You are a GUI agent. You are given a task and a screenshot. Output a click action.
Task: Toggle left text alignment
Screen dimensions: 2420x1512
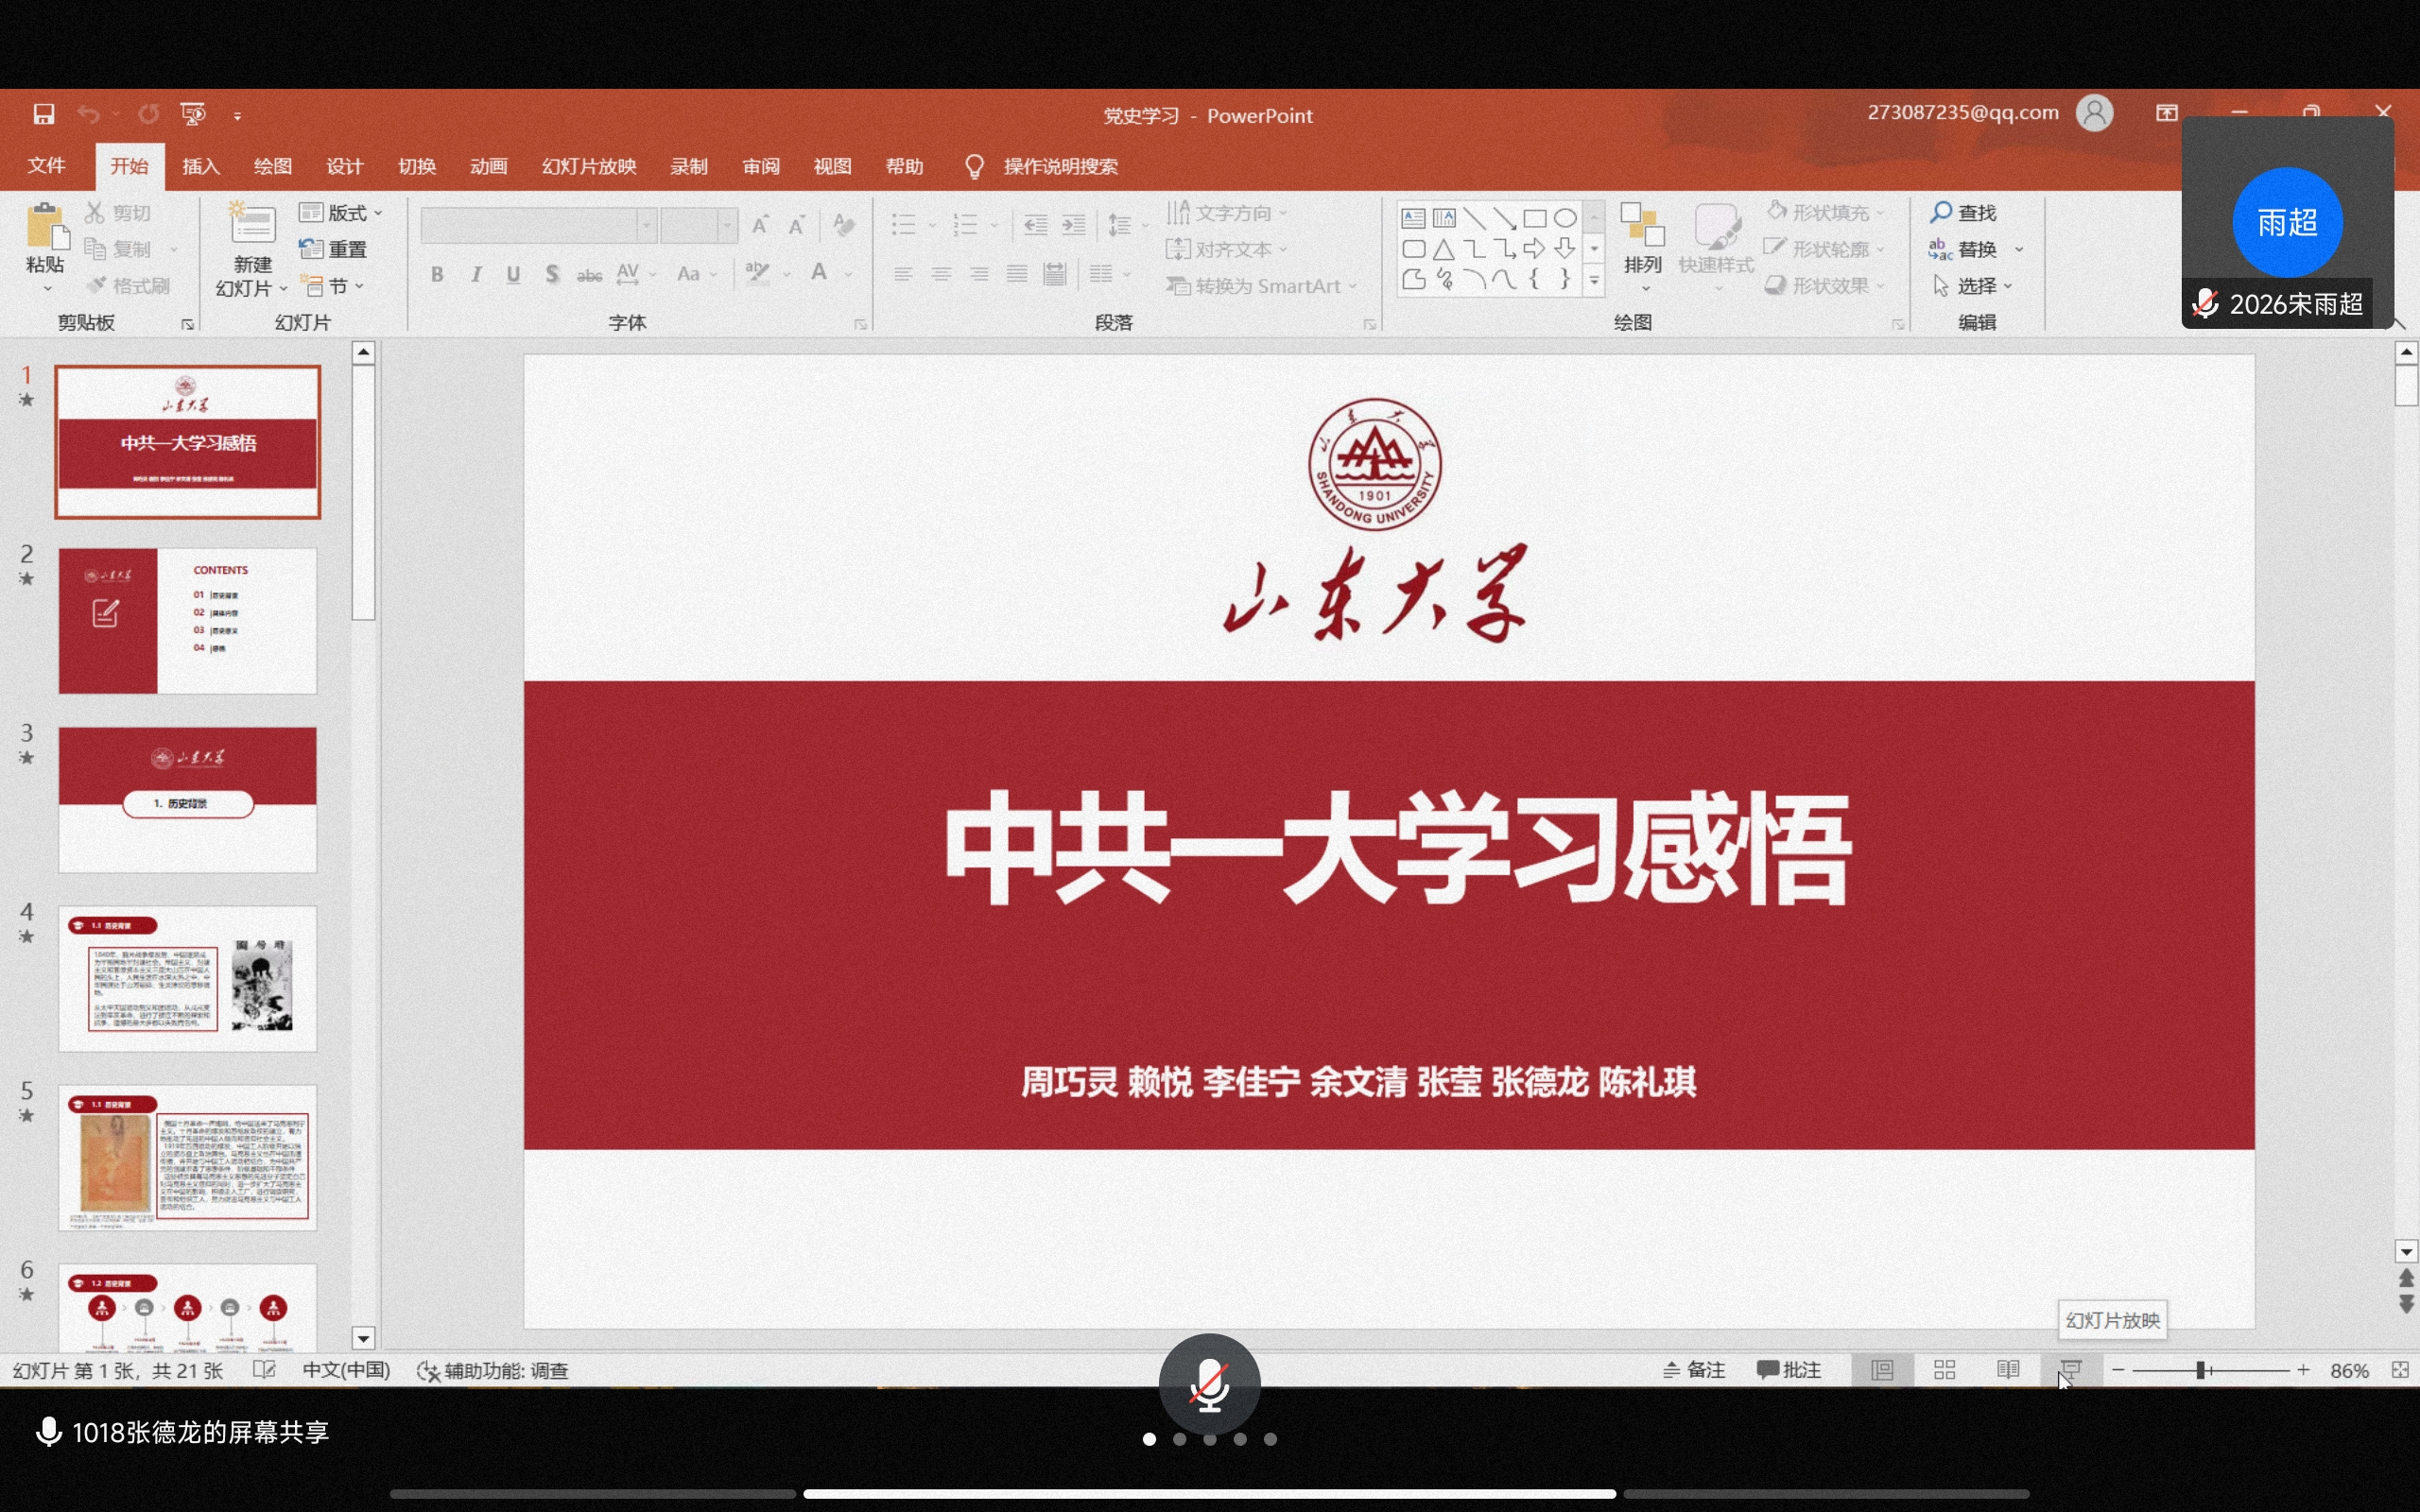click(x=903, y=274)
